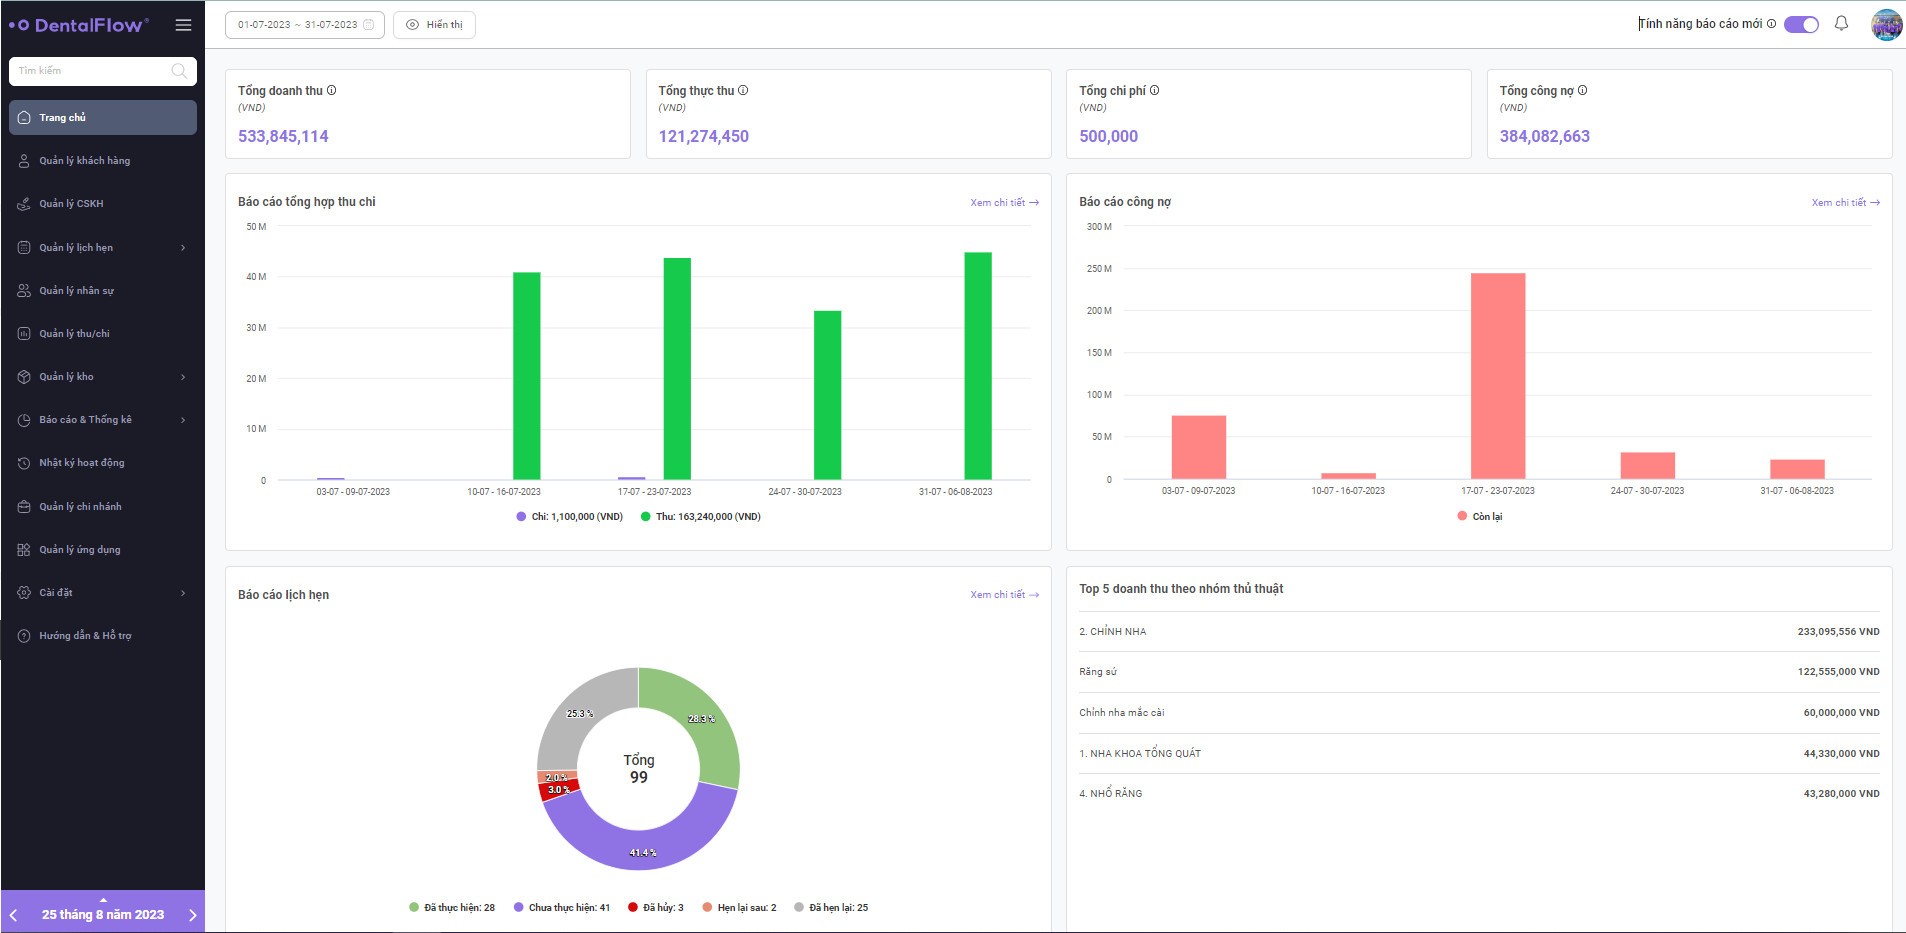Click the user profile avatar
Image resolution: width=1906 pixels, height=933 pixels.
1886,25
